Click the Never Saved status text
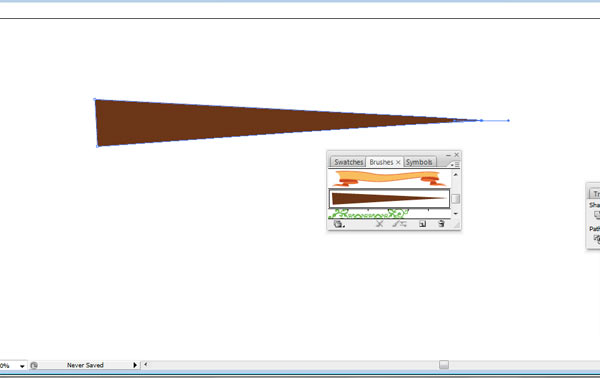600x378 pixels. 85,365
